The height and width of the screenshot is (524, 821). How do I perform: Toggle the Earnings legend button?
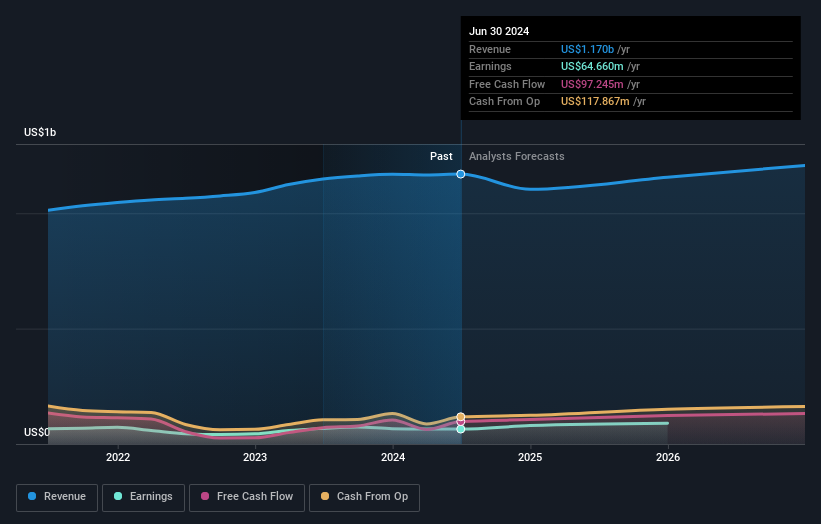143,497
